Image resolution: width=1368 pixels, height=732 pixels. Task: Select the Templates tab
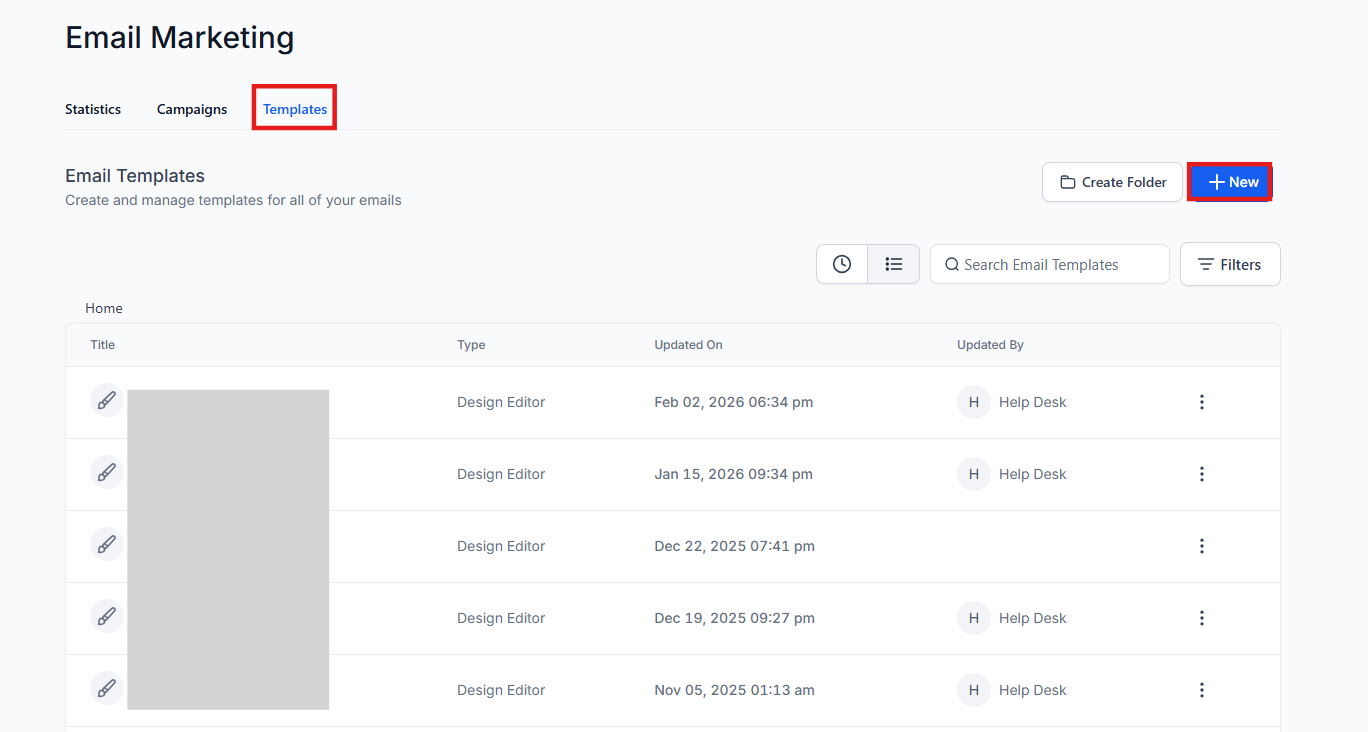tap(295, 109)
